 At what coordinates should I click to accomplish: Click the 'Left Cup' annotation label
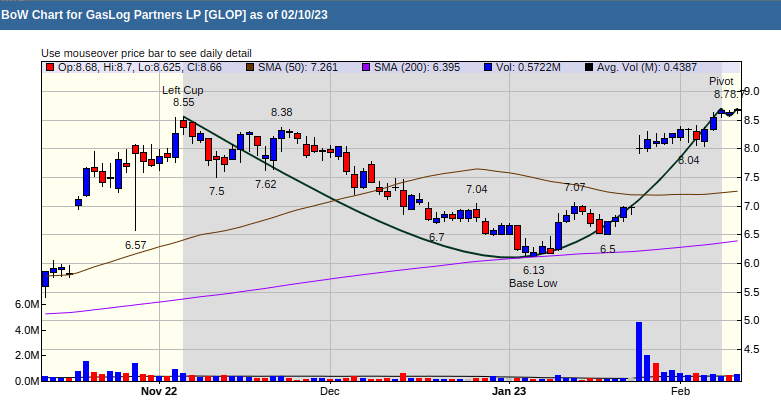click(183, 90)
